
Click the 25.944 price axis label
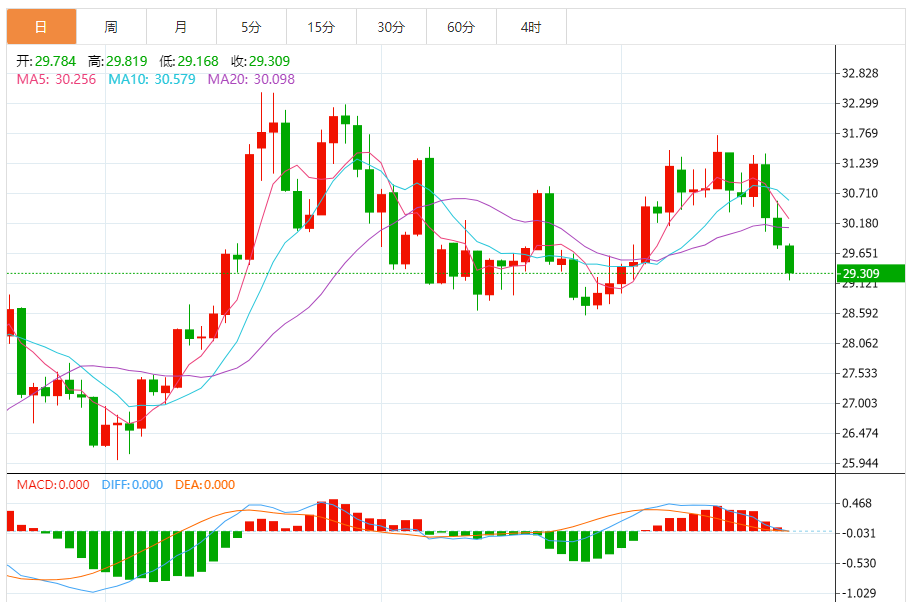860,463
